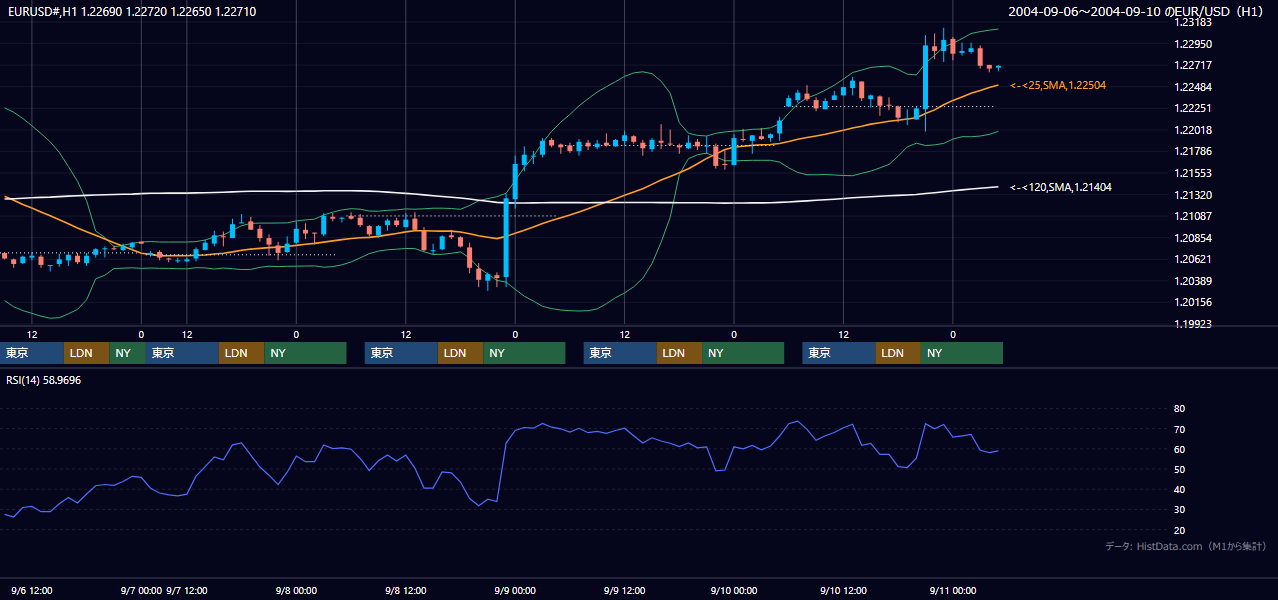The width and height of the screenshot is (1278, 600).
Task: Select the 9/8 12:00 time label
Action: pos(406,591)
